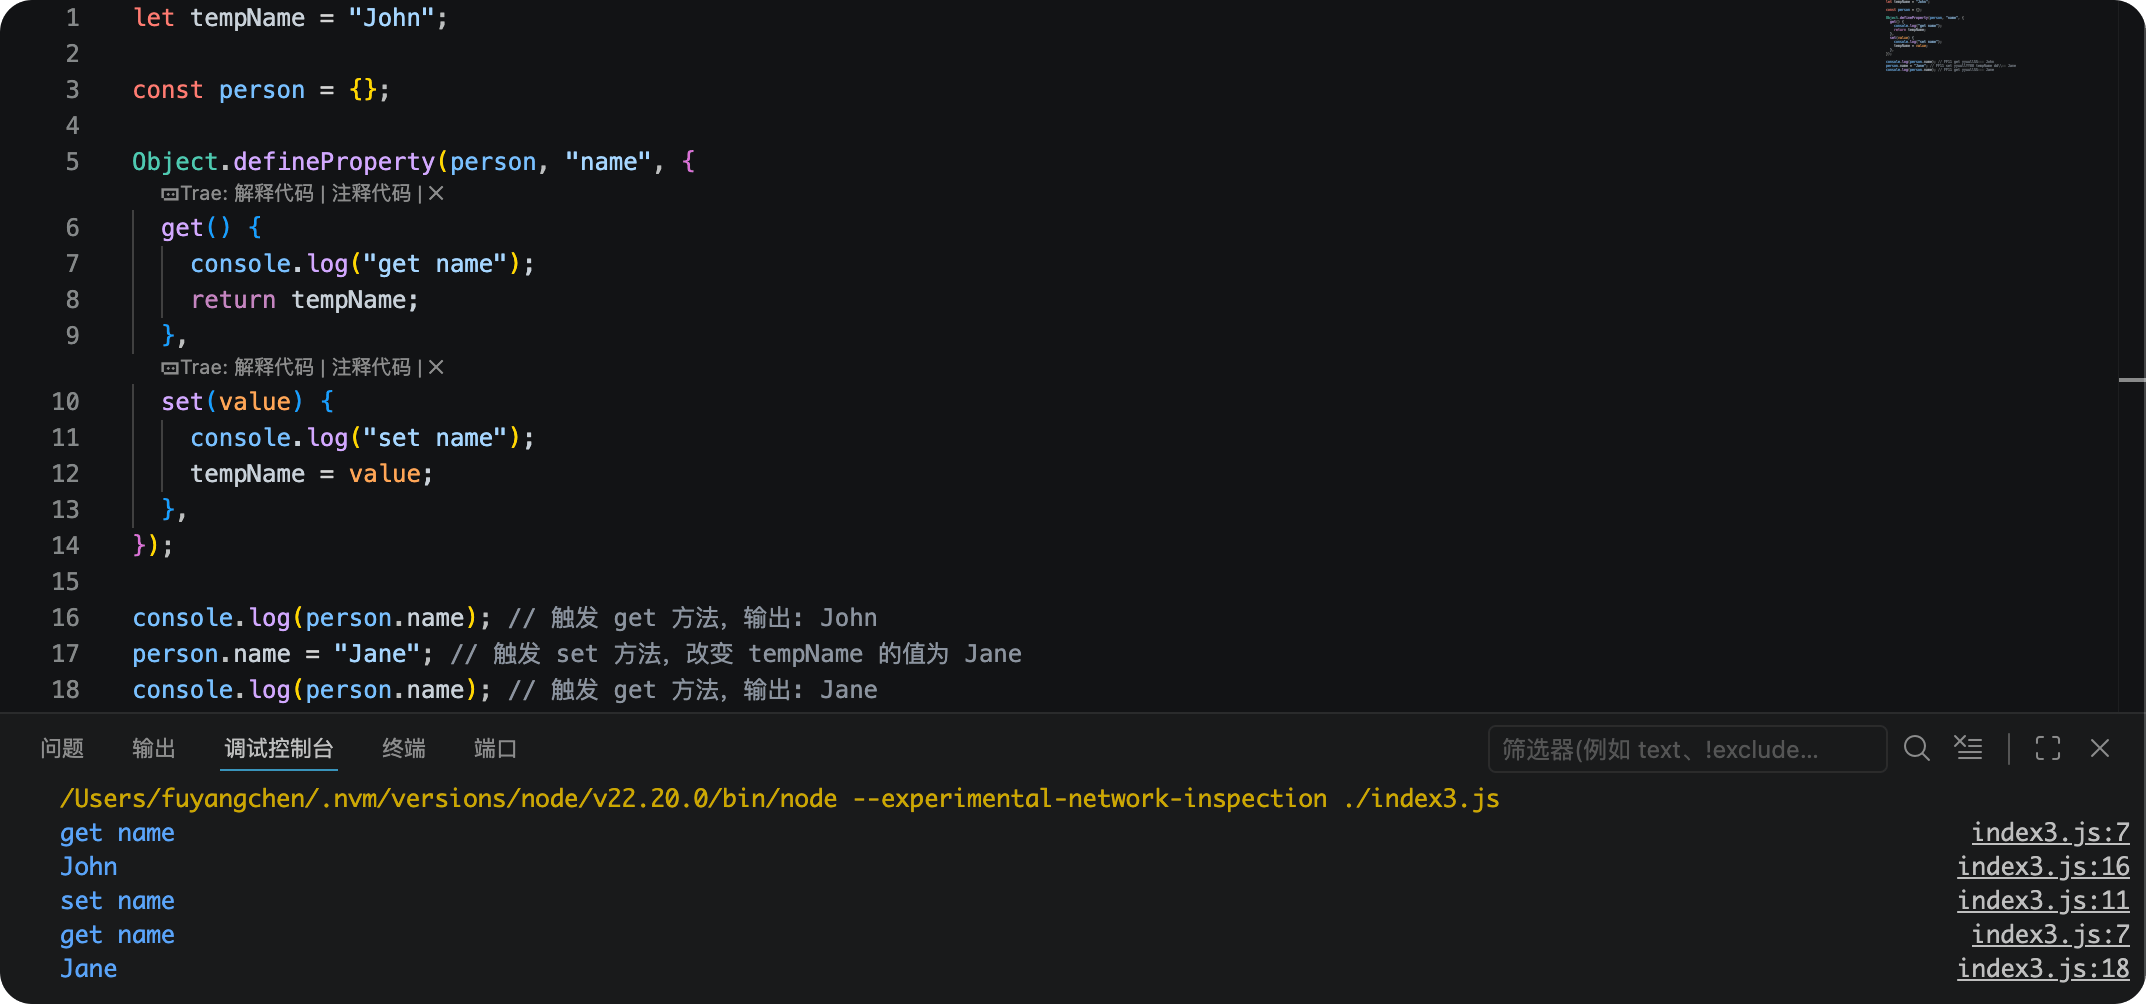Close the bottom panel

(x=2100, y=748)
